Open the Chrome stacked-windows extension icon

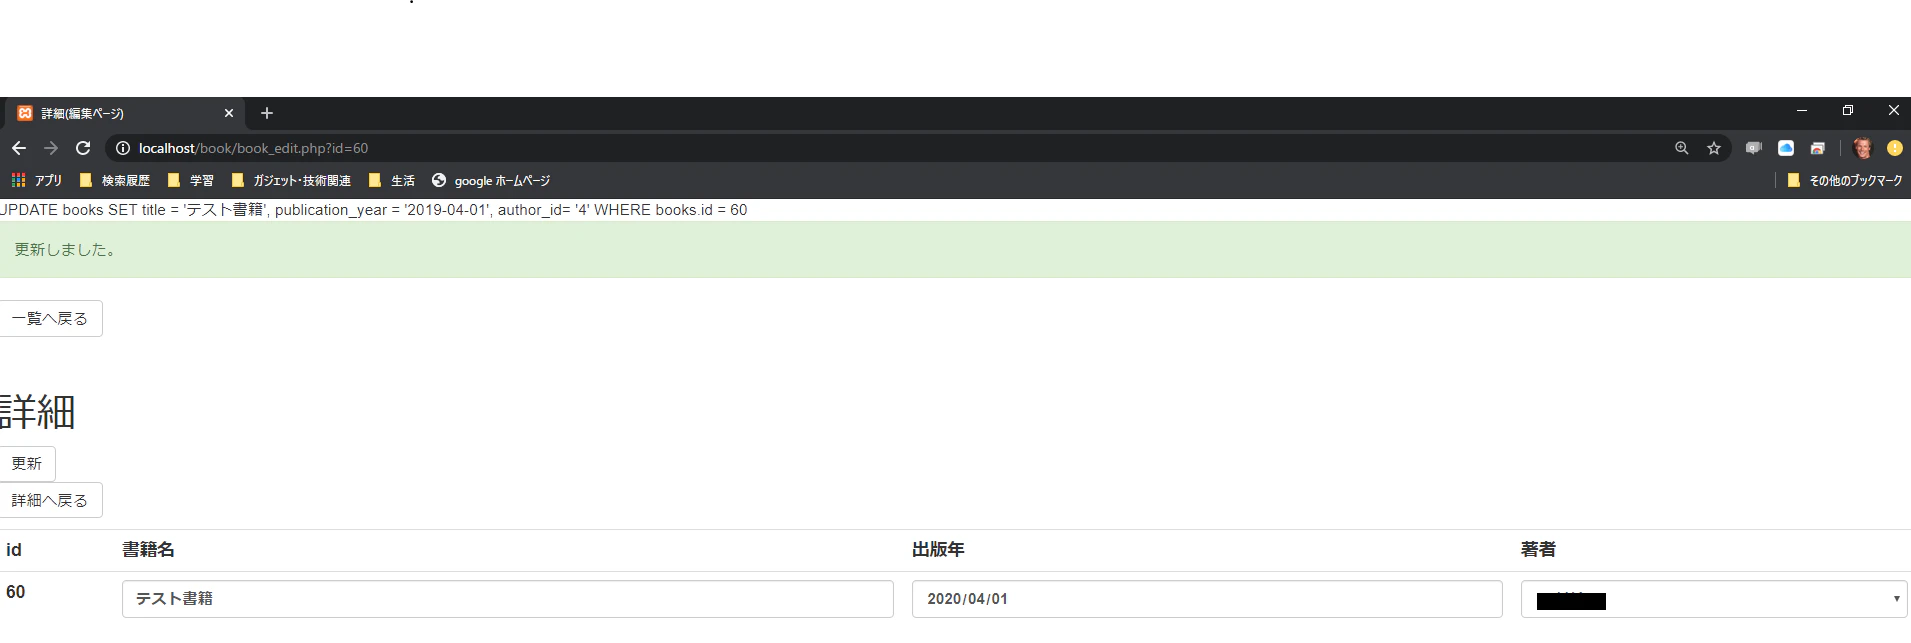tap(1818, 148)
